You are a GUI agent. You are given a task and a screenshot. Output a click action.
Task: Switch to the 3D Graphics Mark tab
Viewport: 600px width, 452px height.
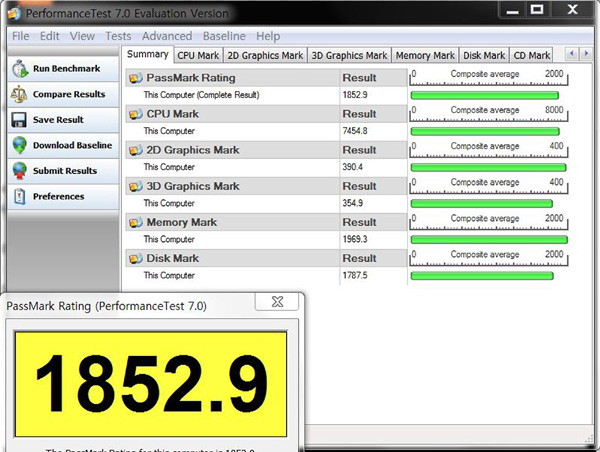pyautogui.click(x=349, y=55)
